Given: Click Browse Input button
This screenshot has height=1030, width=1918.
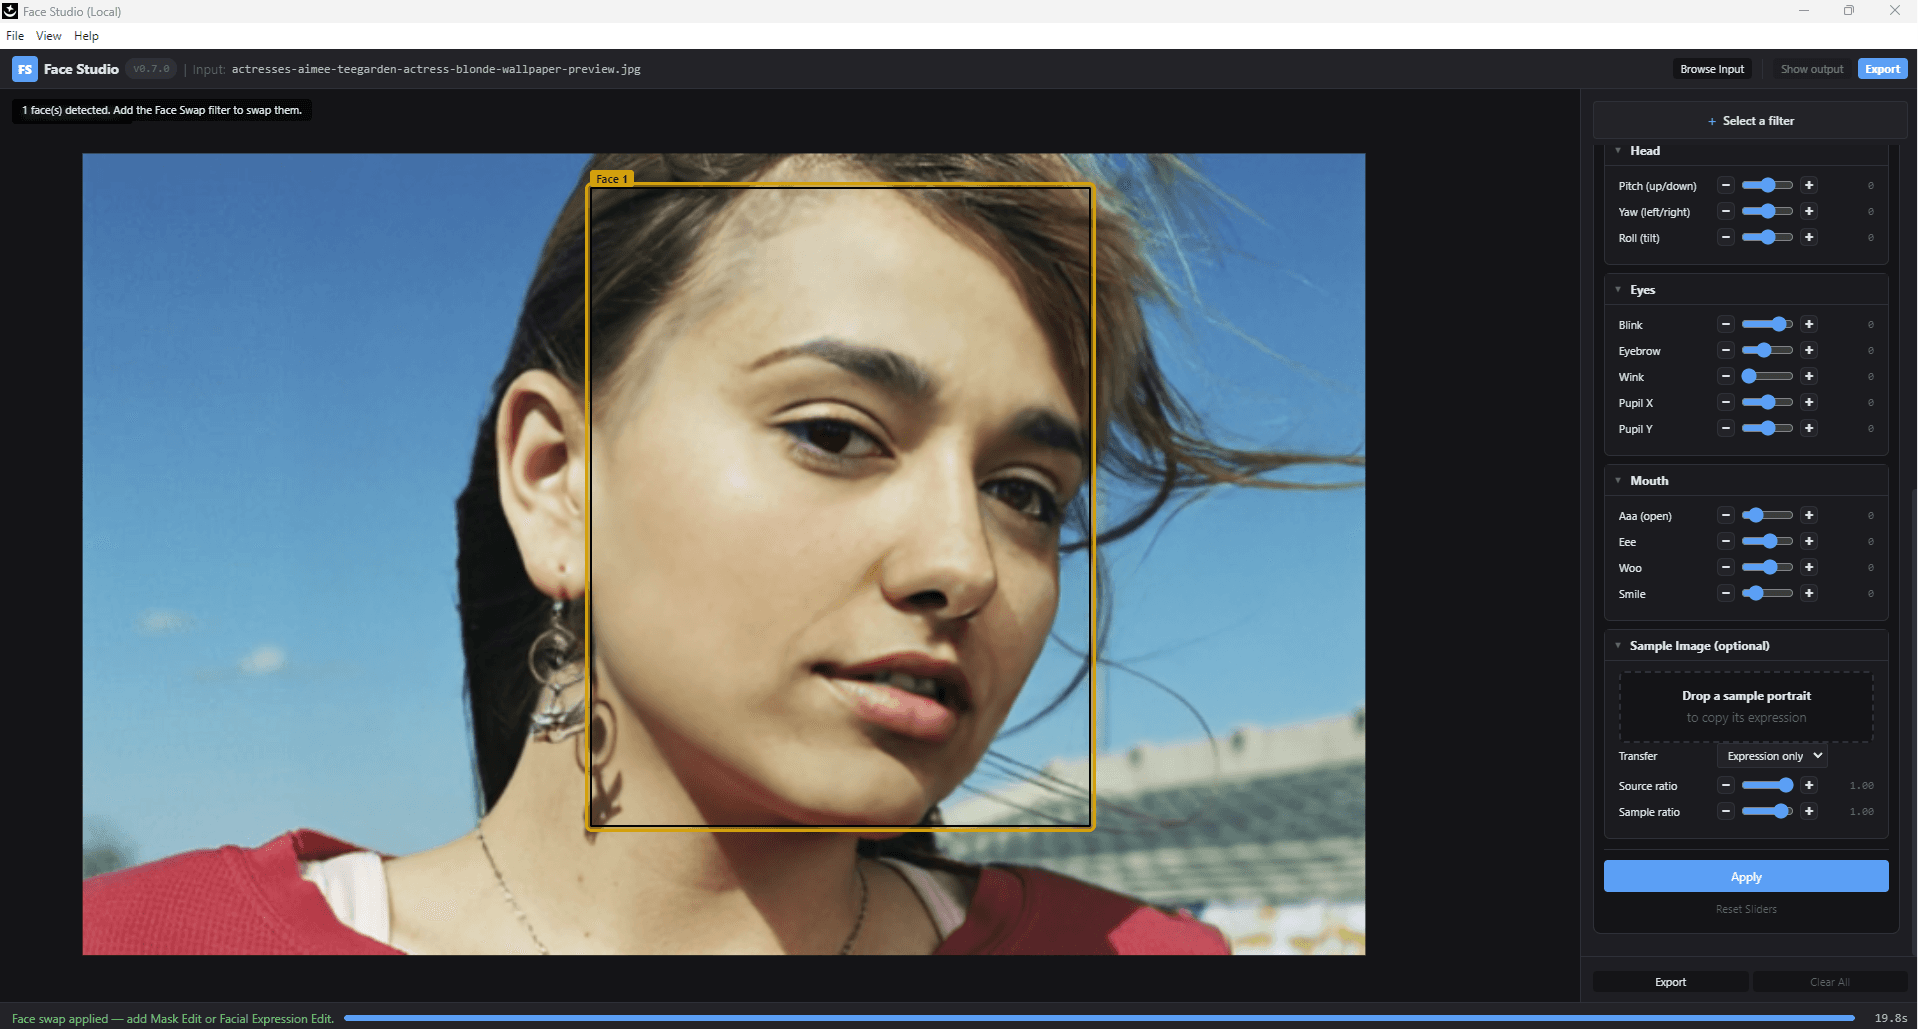Looking at the screenshot, I should (1712, 69).
